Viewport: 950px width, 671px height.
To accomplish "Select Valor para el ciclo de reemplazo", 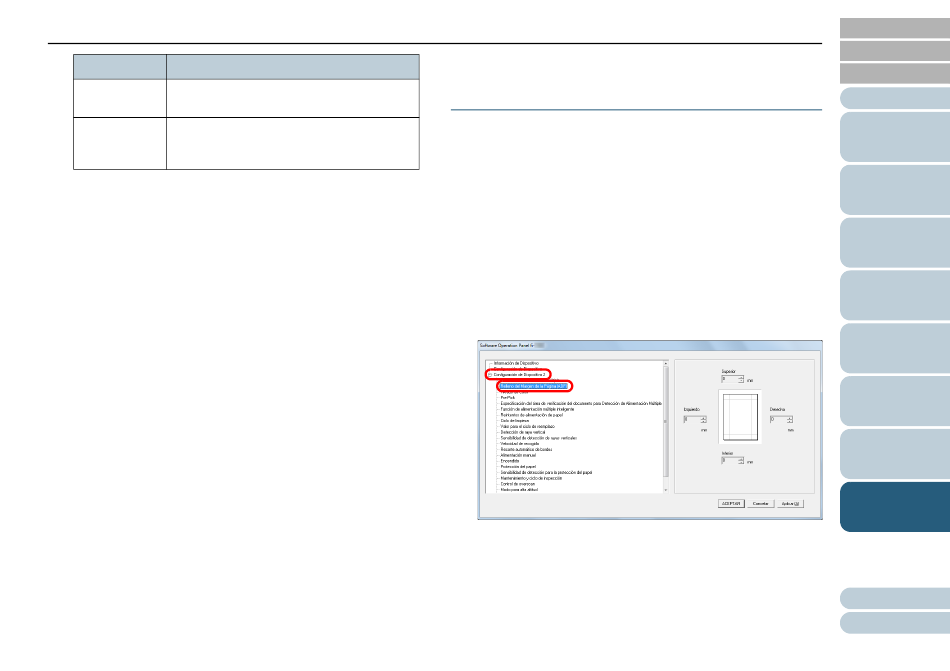I will click(527, 426).
